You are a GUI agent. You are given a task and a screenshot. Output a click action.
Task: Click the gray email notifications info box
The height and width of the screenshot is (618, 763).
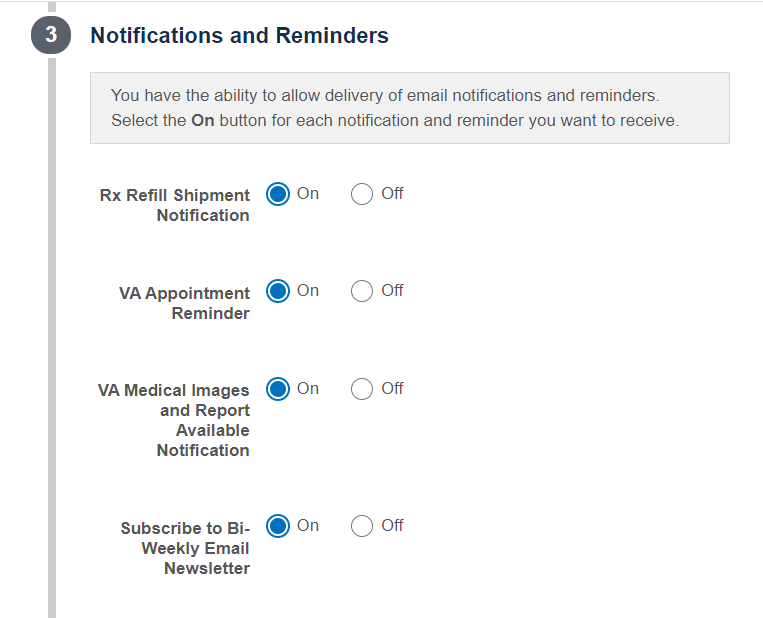coord(410,108)
